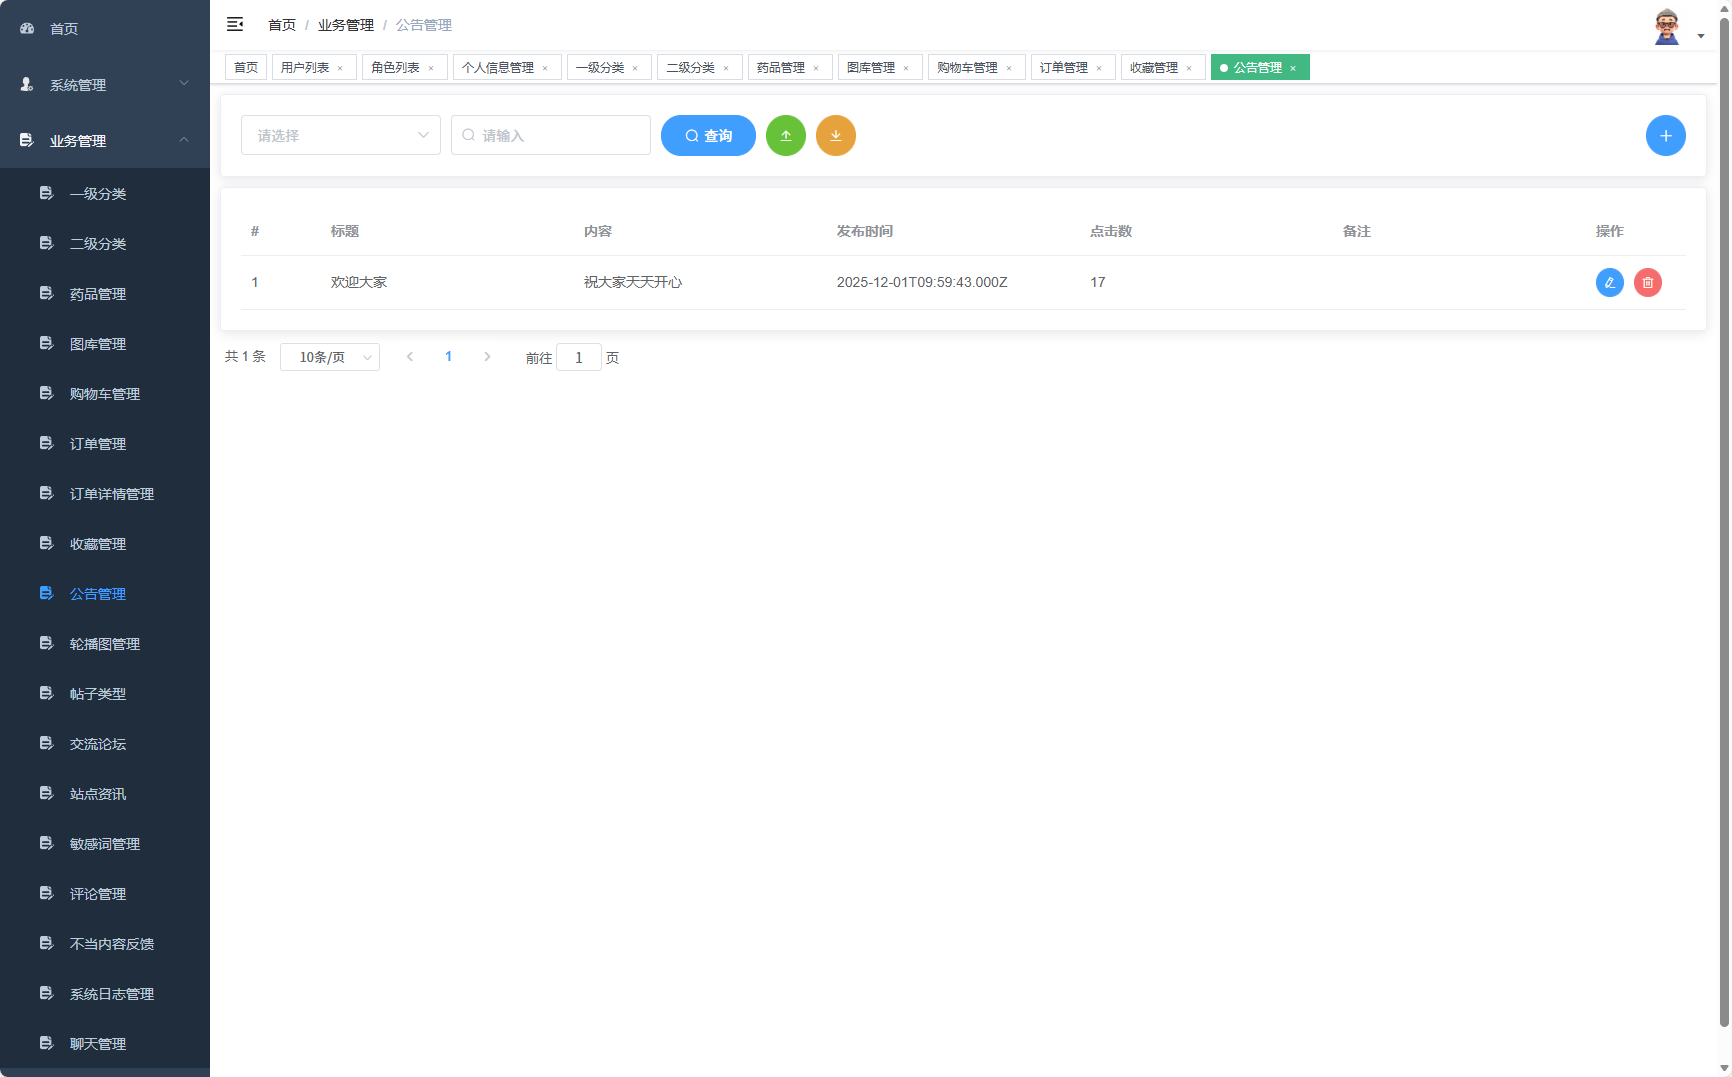Open the 10条/页 page size dropdown
1732x1077 pixels.
330,356
